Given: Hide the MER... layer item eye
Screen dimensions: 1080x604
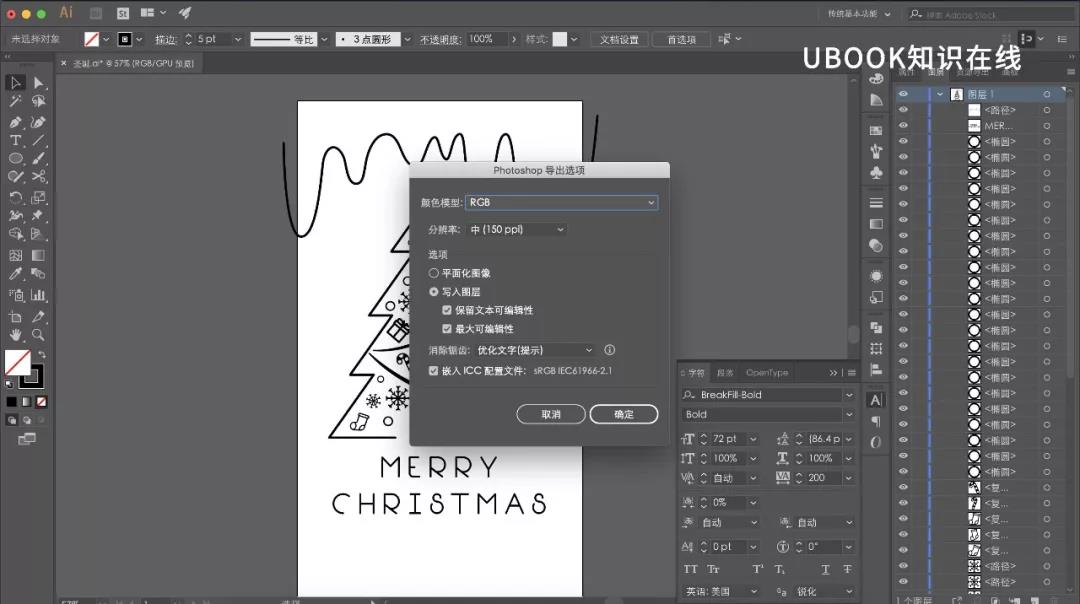Looking at the screenshot, I should pyautogui.click(x=903, y=126).
